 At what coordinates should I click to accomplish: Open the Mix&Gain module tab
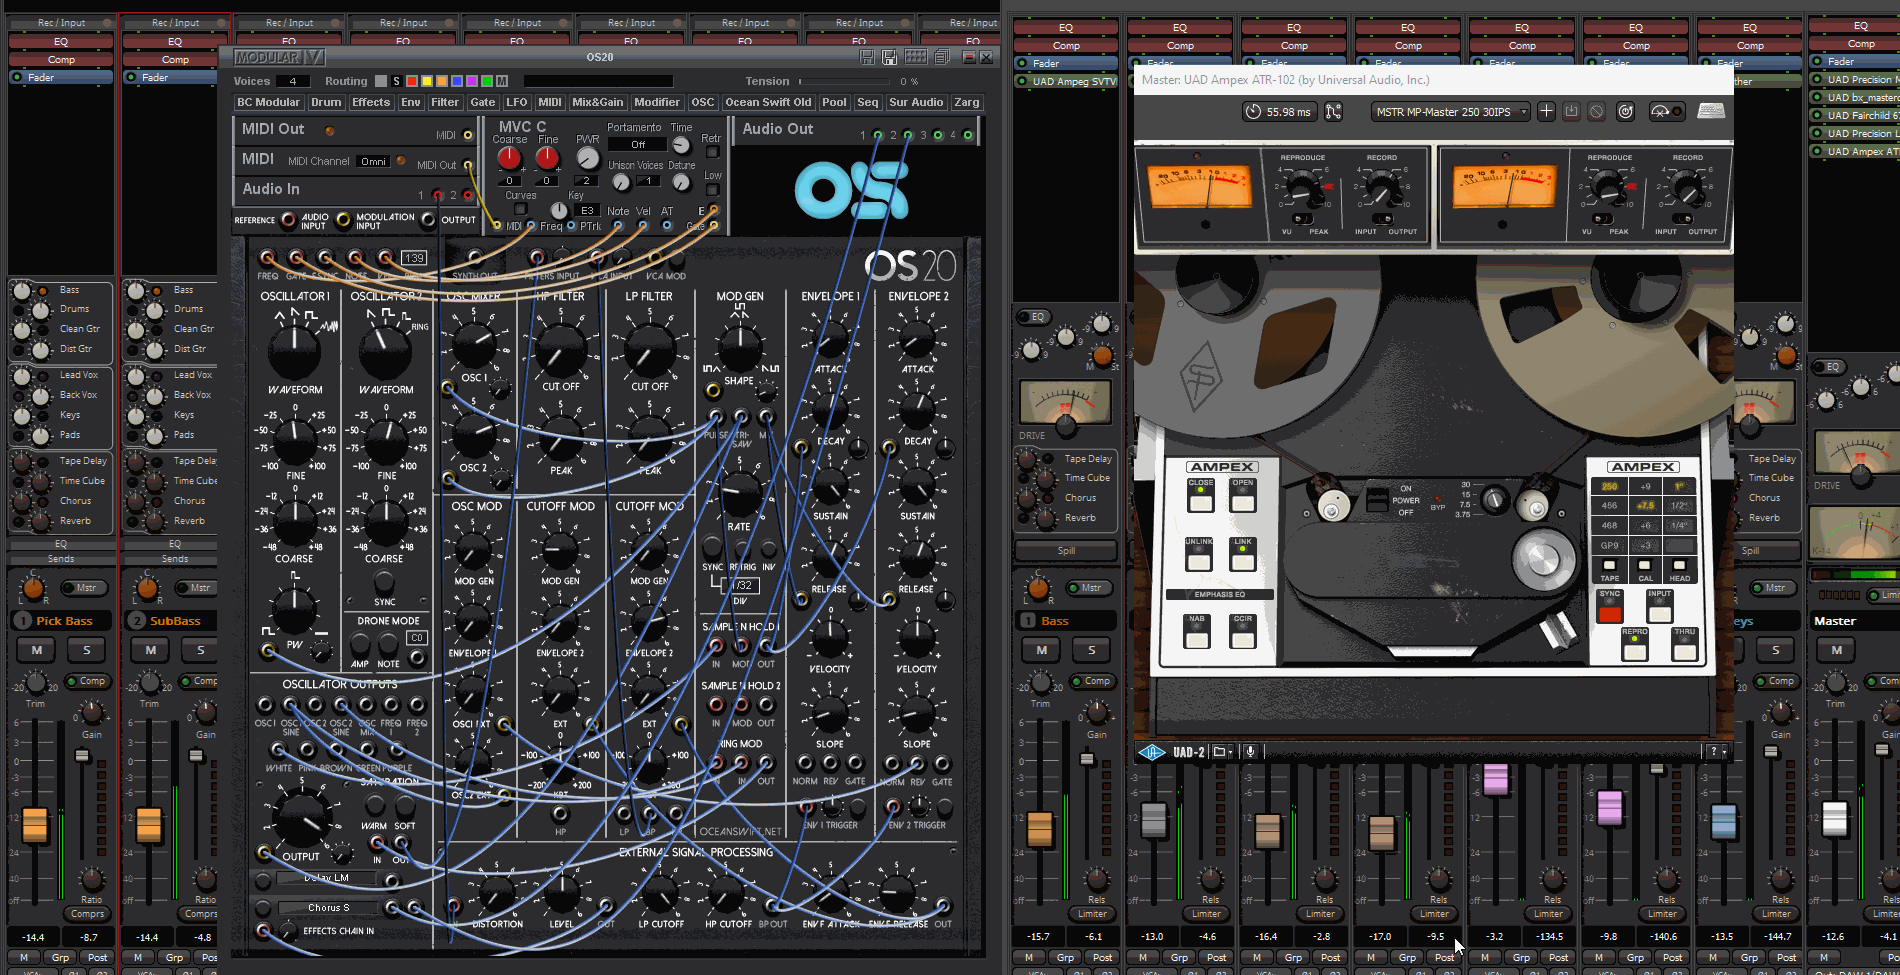click(x=598, y=102)
